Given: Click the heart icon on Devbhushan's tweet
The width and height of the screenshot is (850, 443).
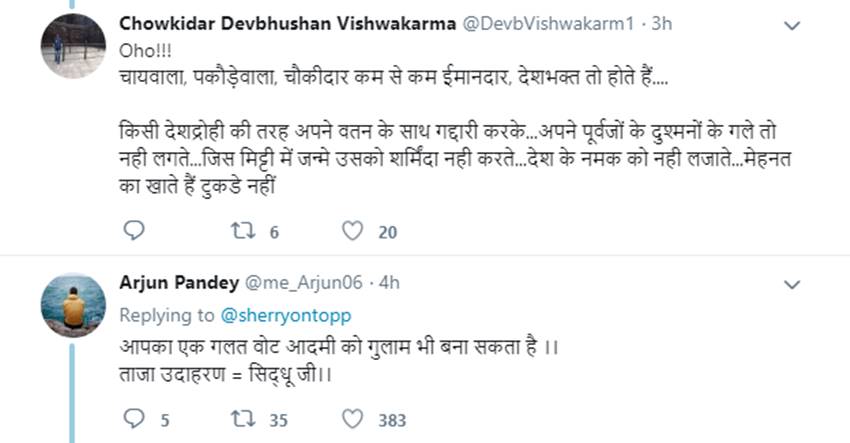Looking at the screenshot, I should 352,231.
